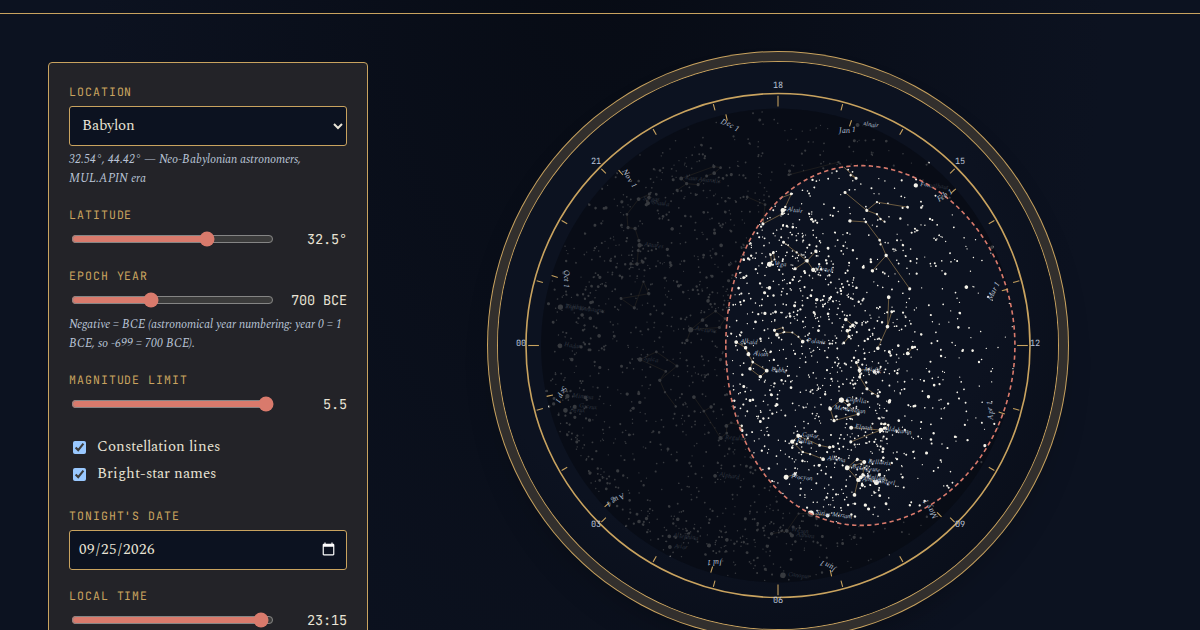Click the 03 hour label on chart ring
1200x630 pixels.
(x=596, y=524)
